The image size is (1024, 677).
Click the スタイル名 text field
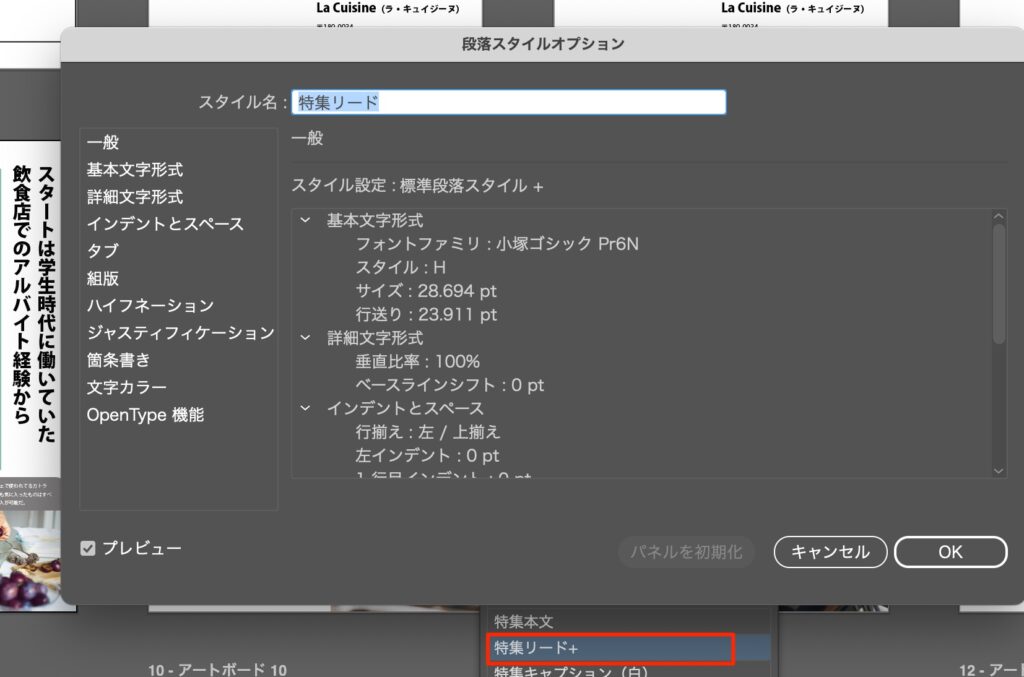point(508,102)
